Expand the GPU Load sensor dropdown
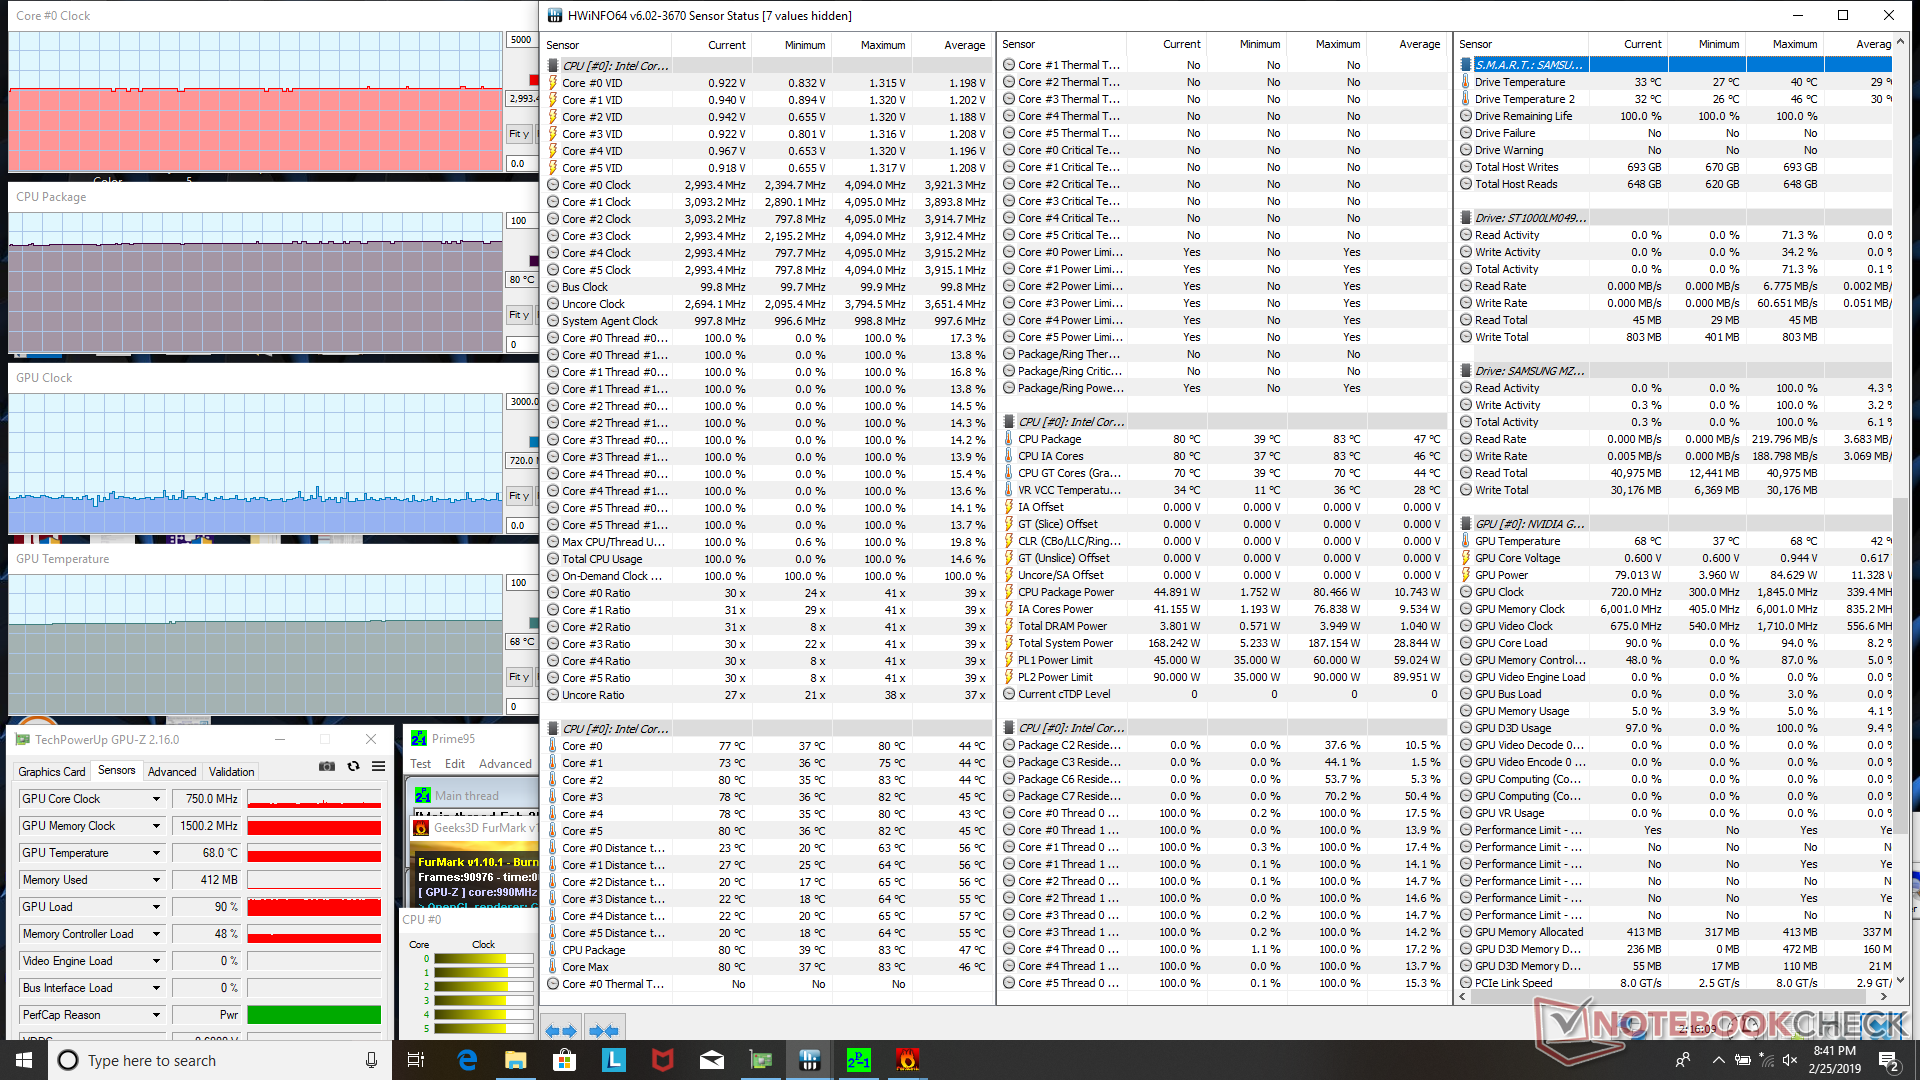Screen dimensions: 1920x1080 (x=156, y=907)
